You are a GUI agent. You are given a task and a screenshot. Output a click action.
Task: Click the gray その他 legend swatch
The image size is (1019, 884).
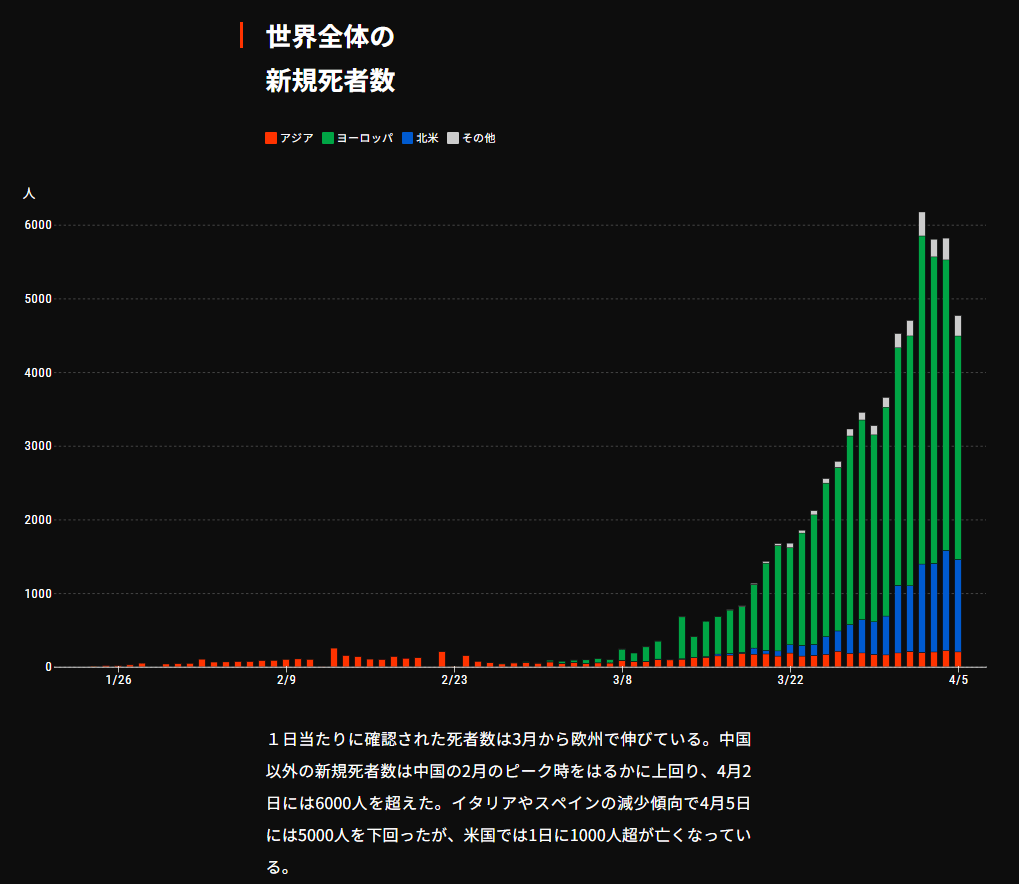point(453,138)
